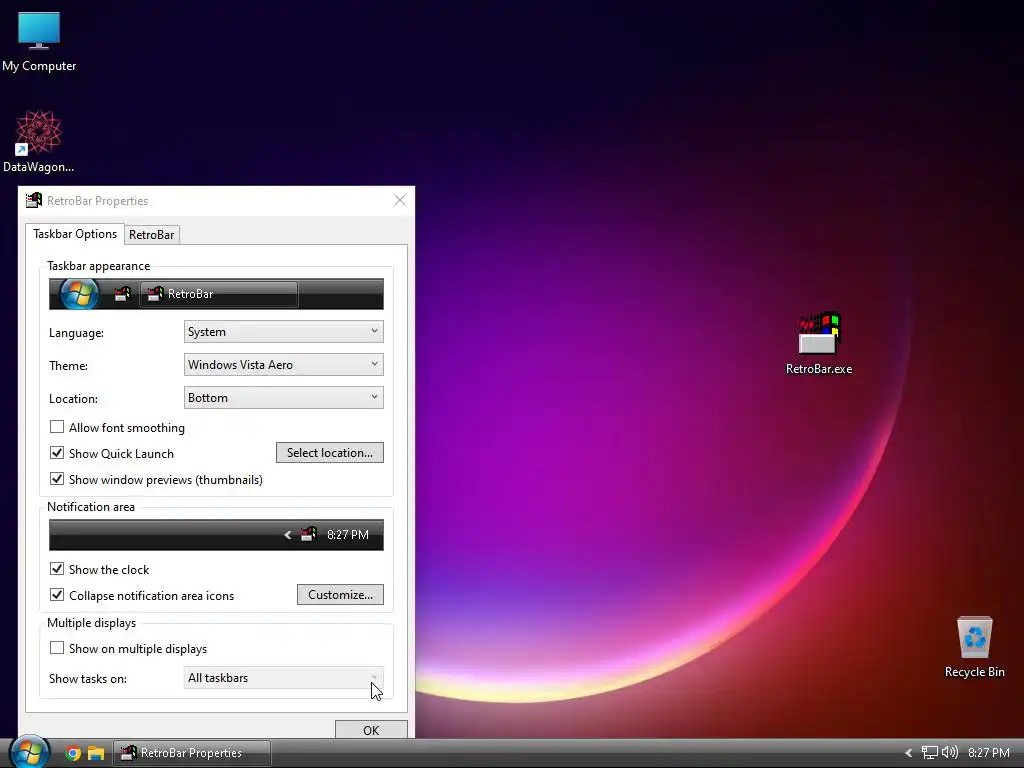The image size is (1024, 768).
Task: Toggle Show the clock checkbox
Action: [57, 569]
